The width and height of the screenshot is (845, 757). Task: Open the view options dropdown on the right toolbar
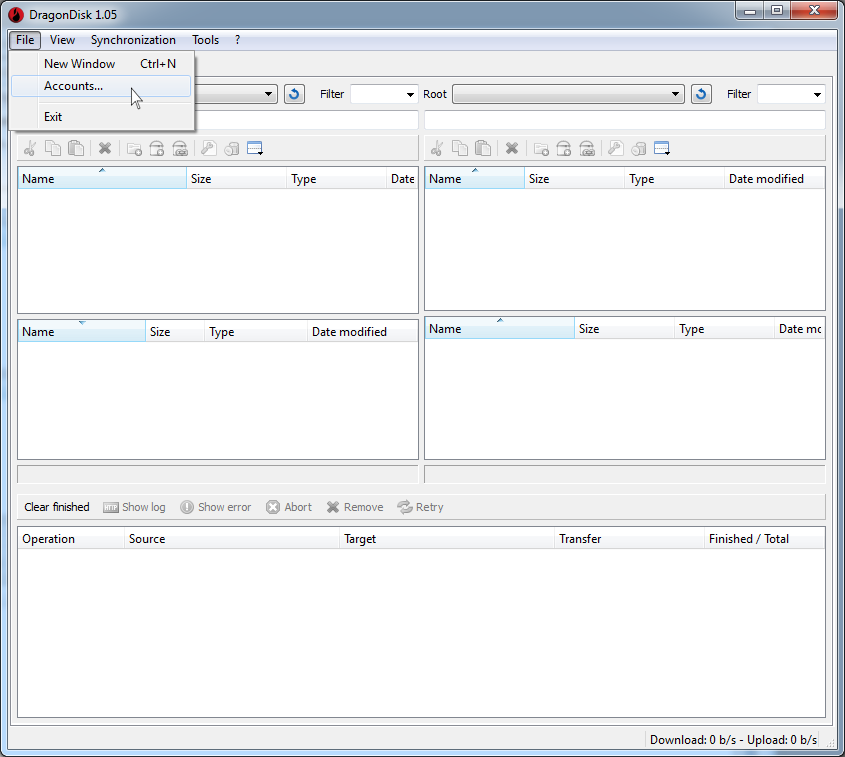tap(662, 148)
